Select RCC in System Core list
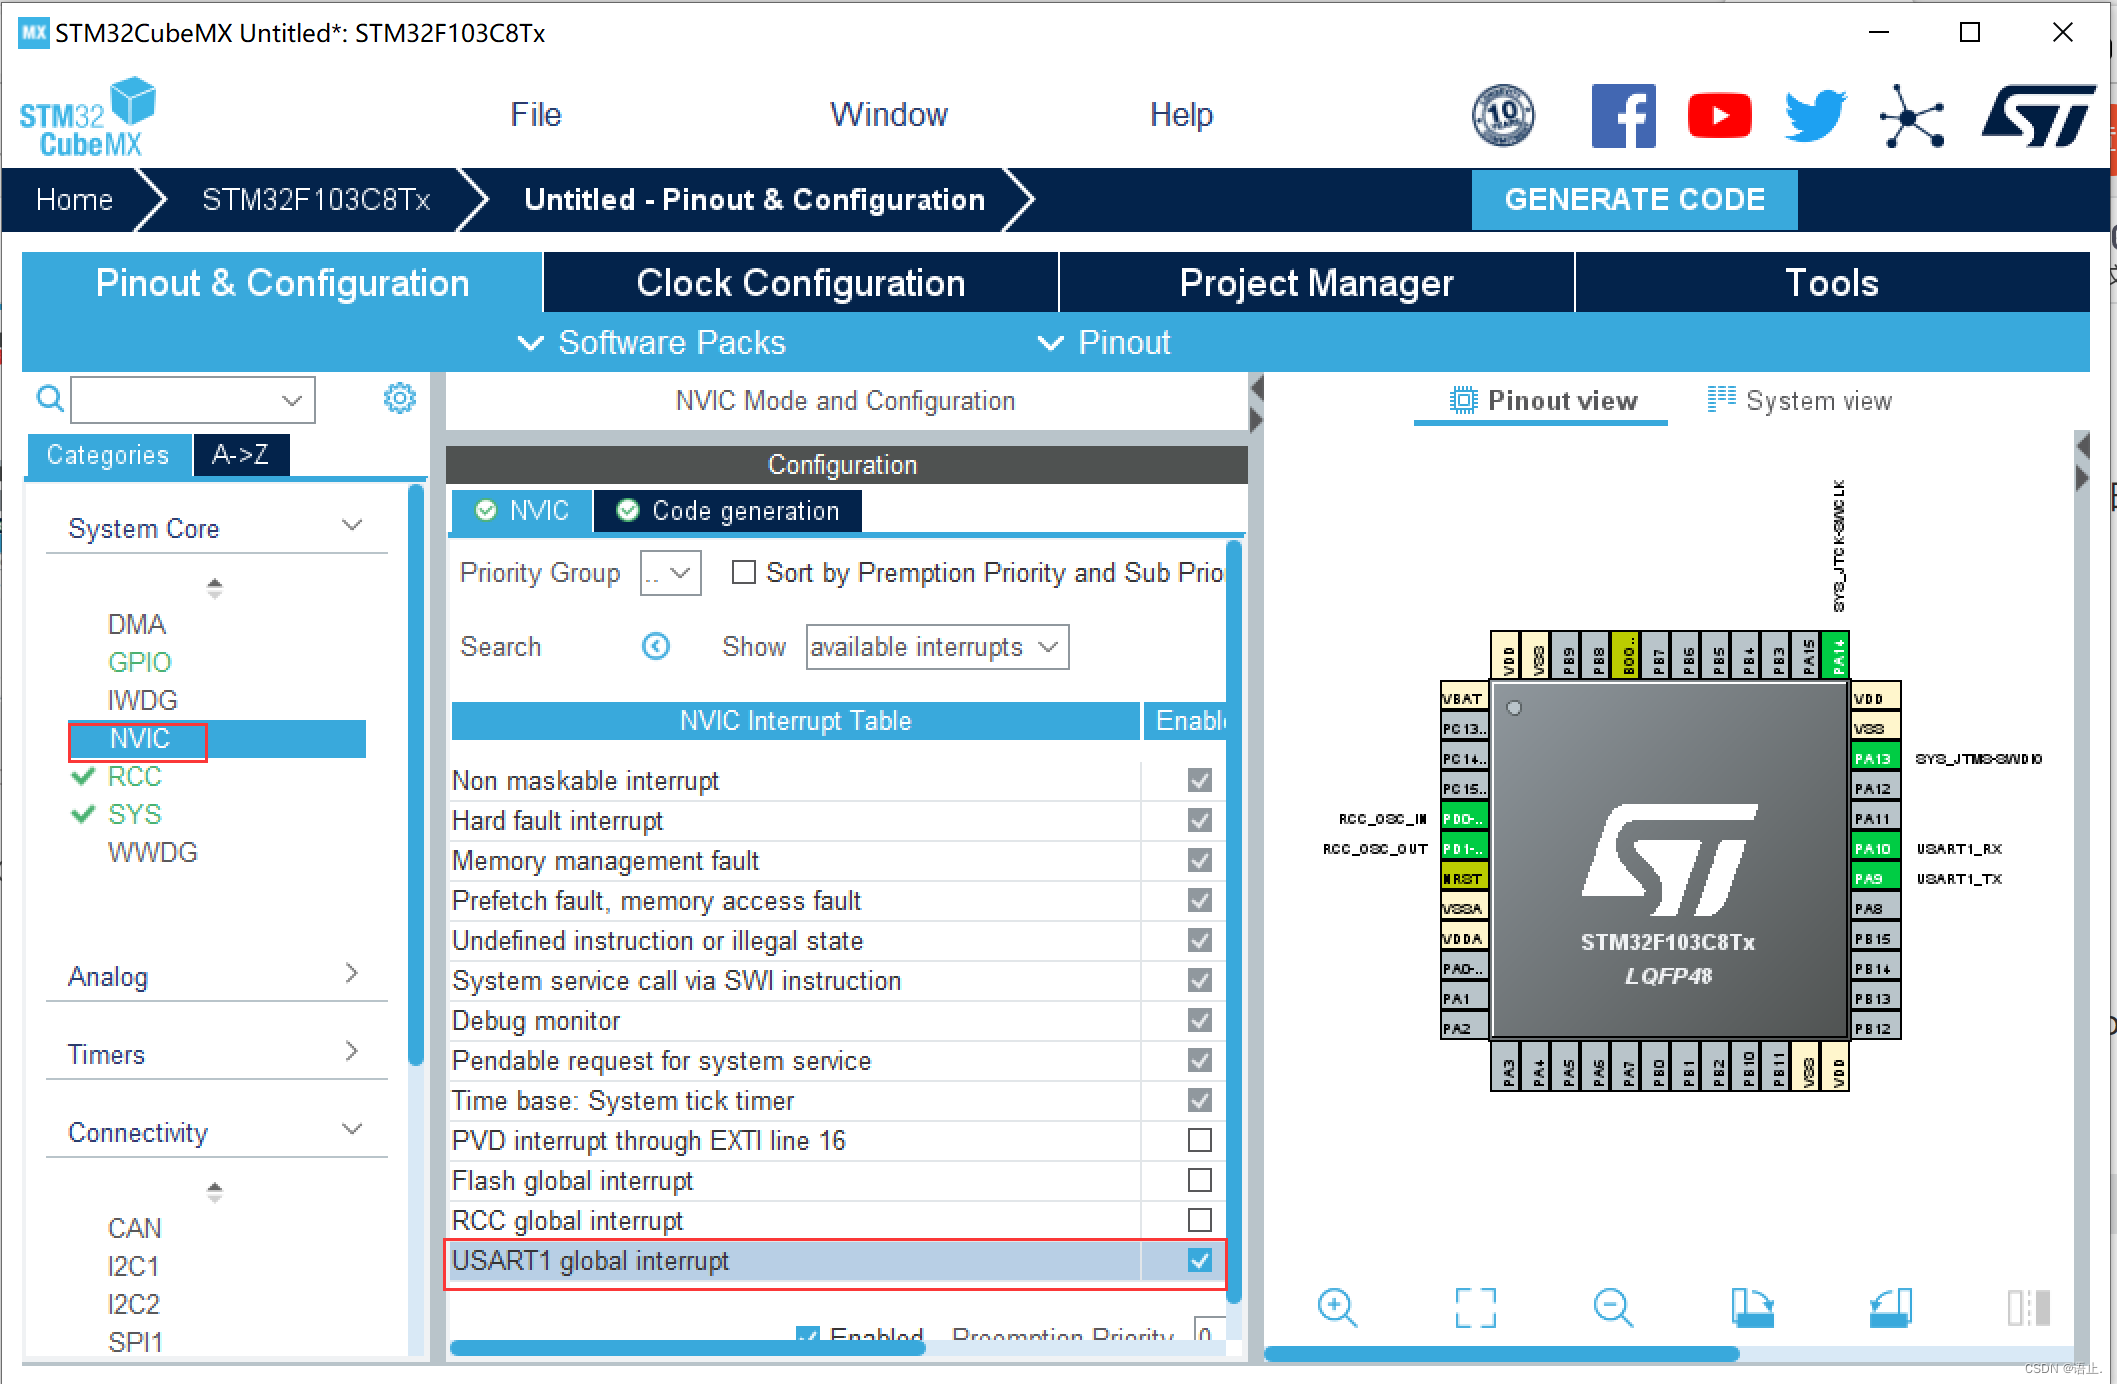This screenshot has height=1384, width=2117. [x=134, y=776]
